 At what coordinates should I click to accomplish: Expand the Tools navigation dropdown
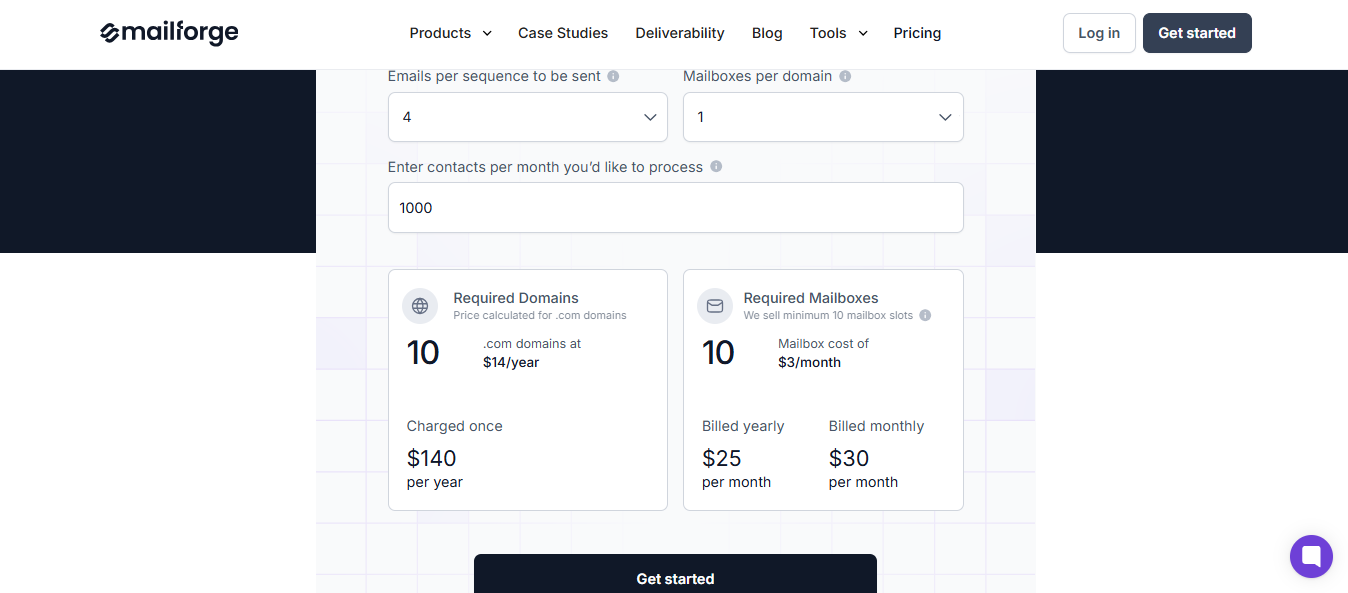(838, 33)
